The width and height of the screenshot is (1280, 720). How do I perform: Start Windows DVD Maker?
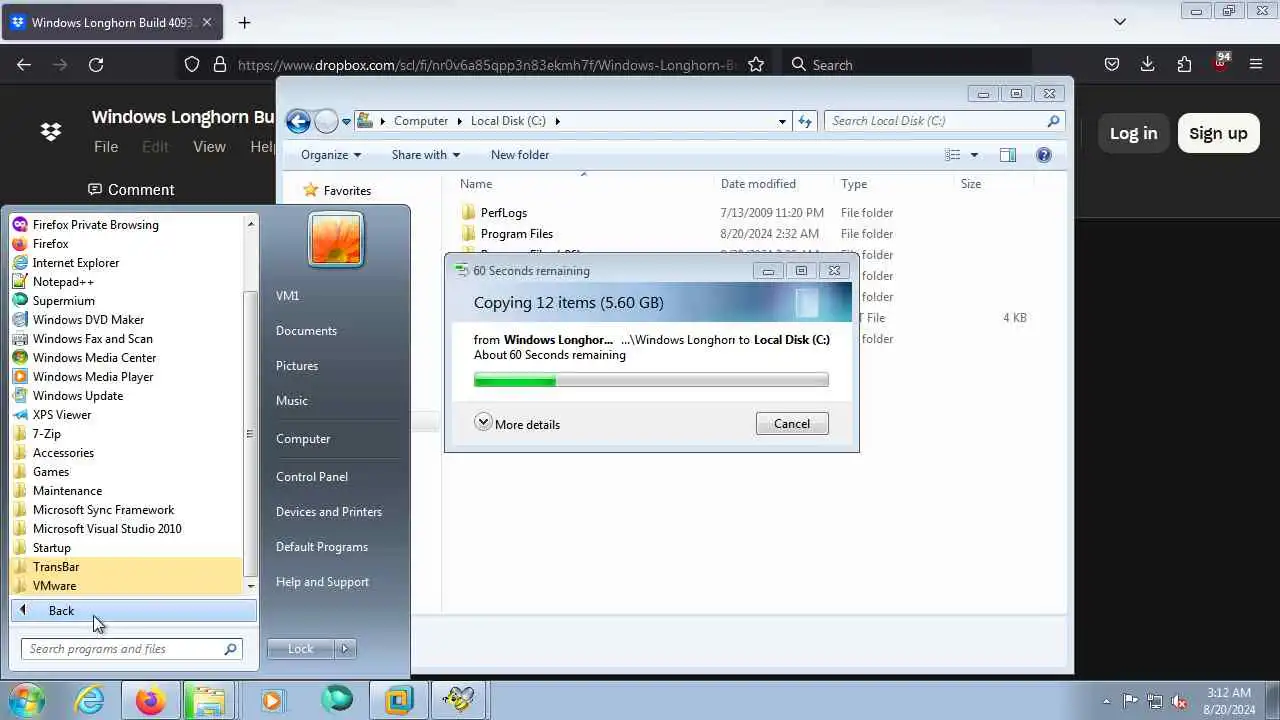click(x=88, y=320)
